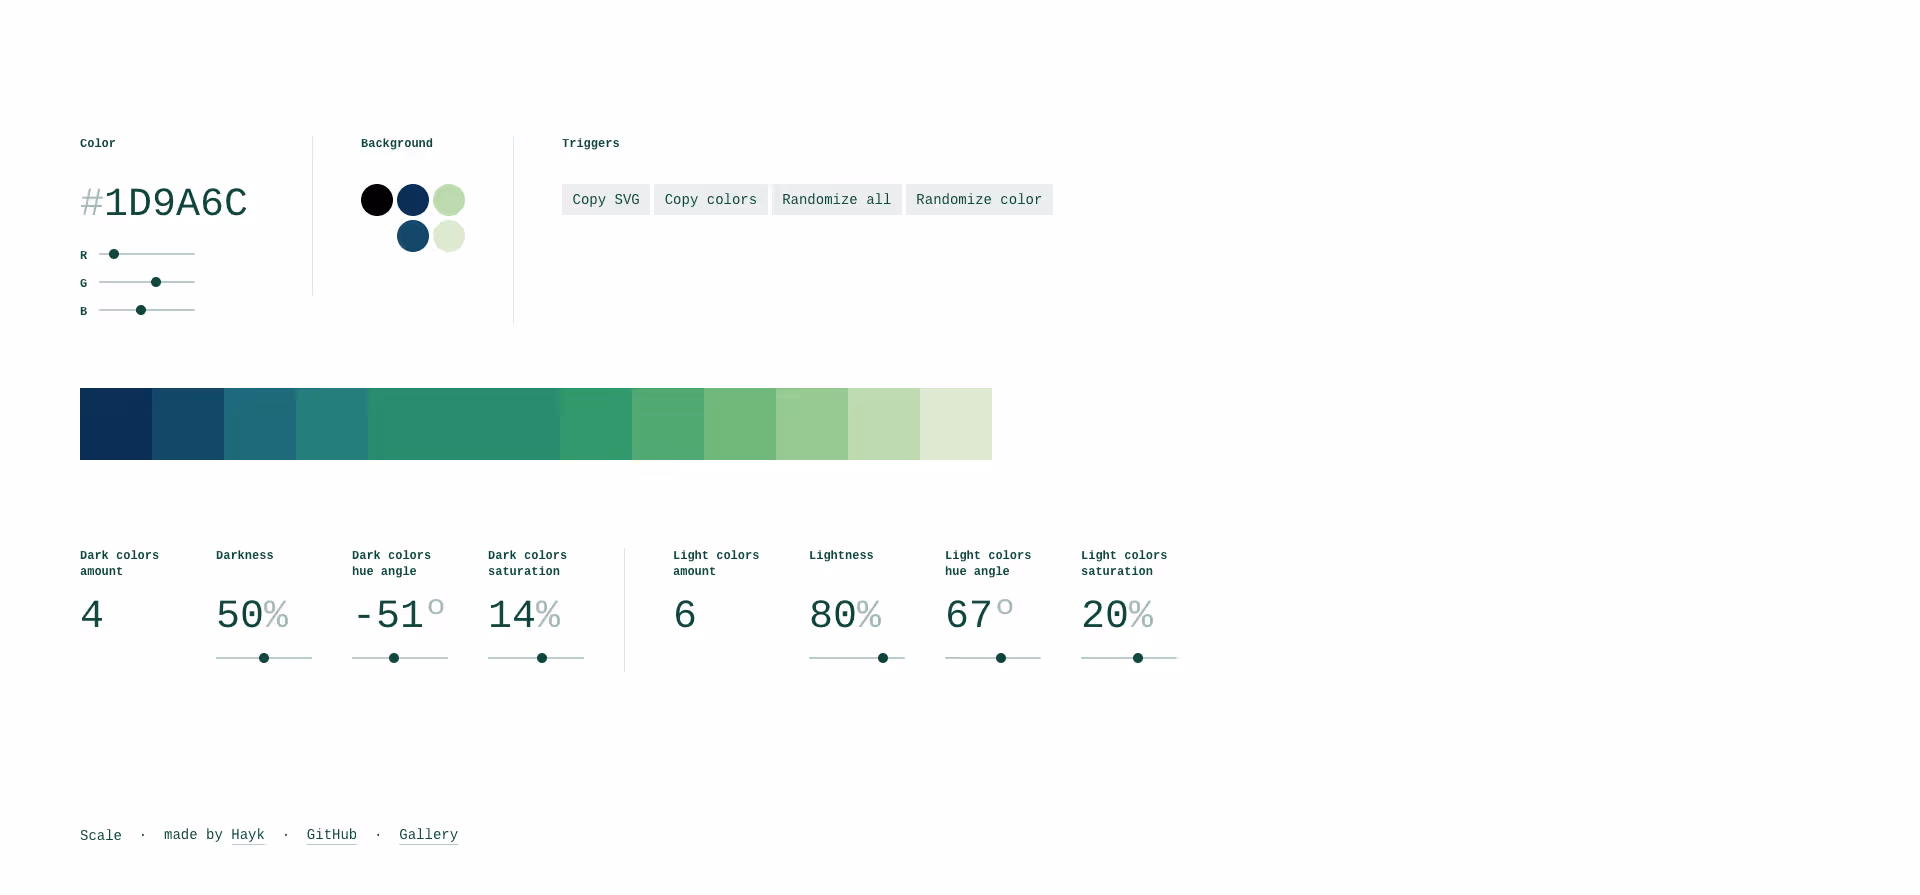Click the Lightness value 80%

tap(845, 615)
